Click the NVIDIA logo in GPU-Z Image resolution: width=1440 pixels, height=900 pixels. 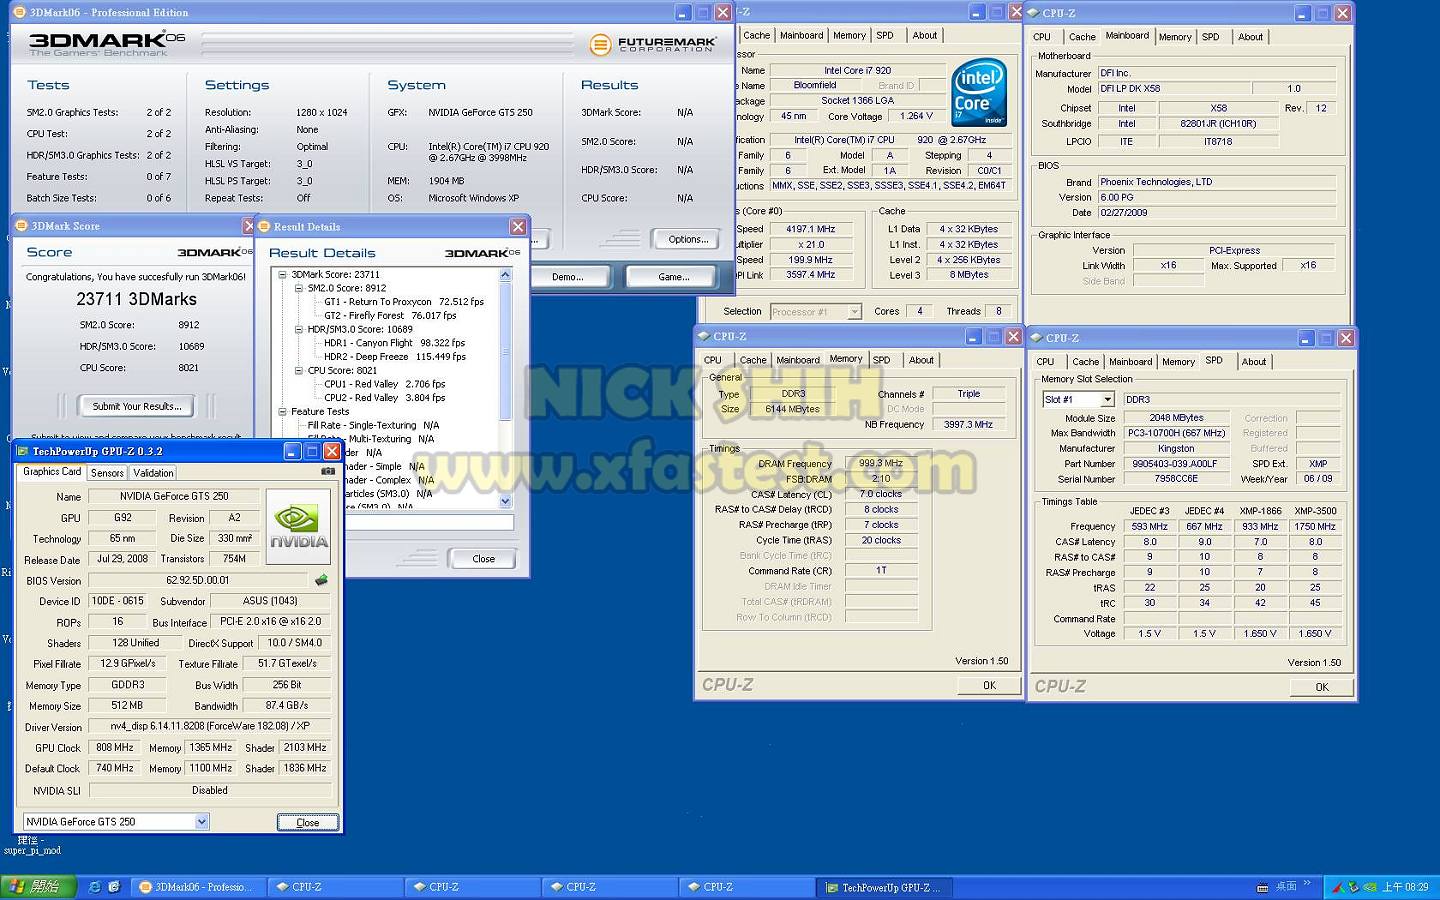[x=298, y=526]
